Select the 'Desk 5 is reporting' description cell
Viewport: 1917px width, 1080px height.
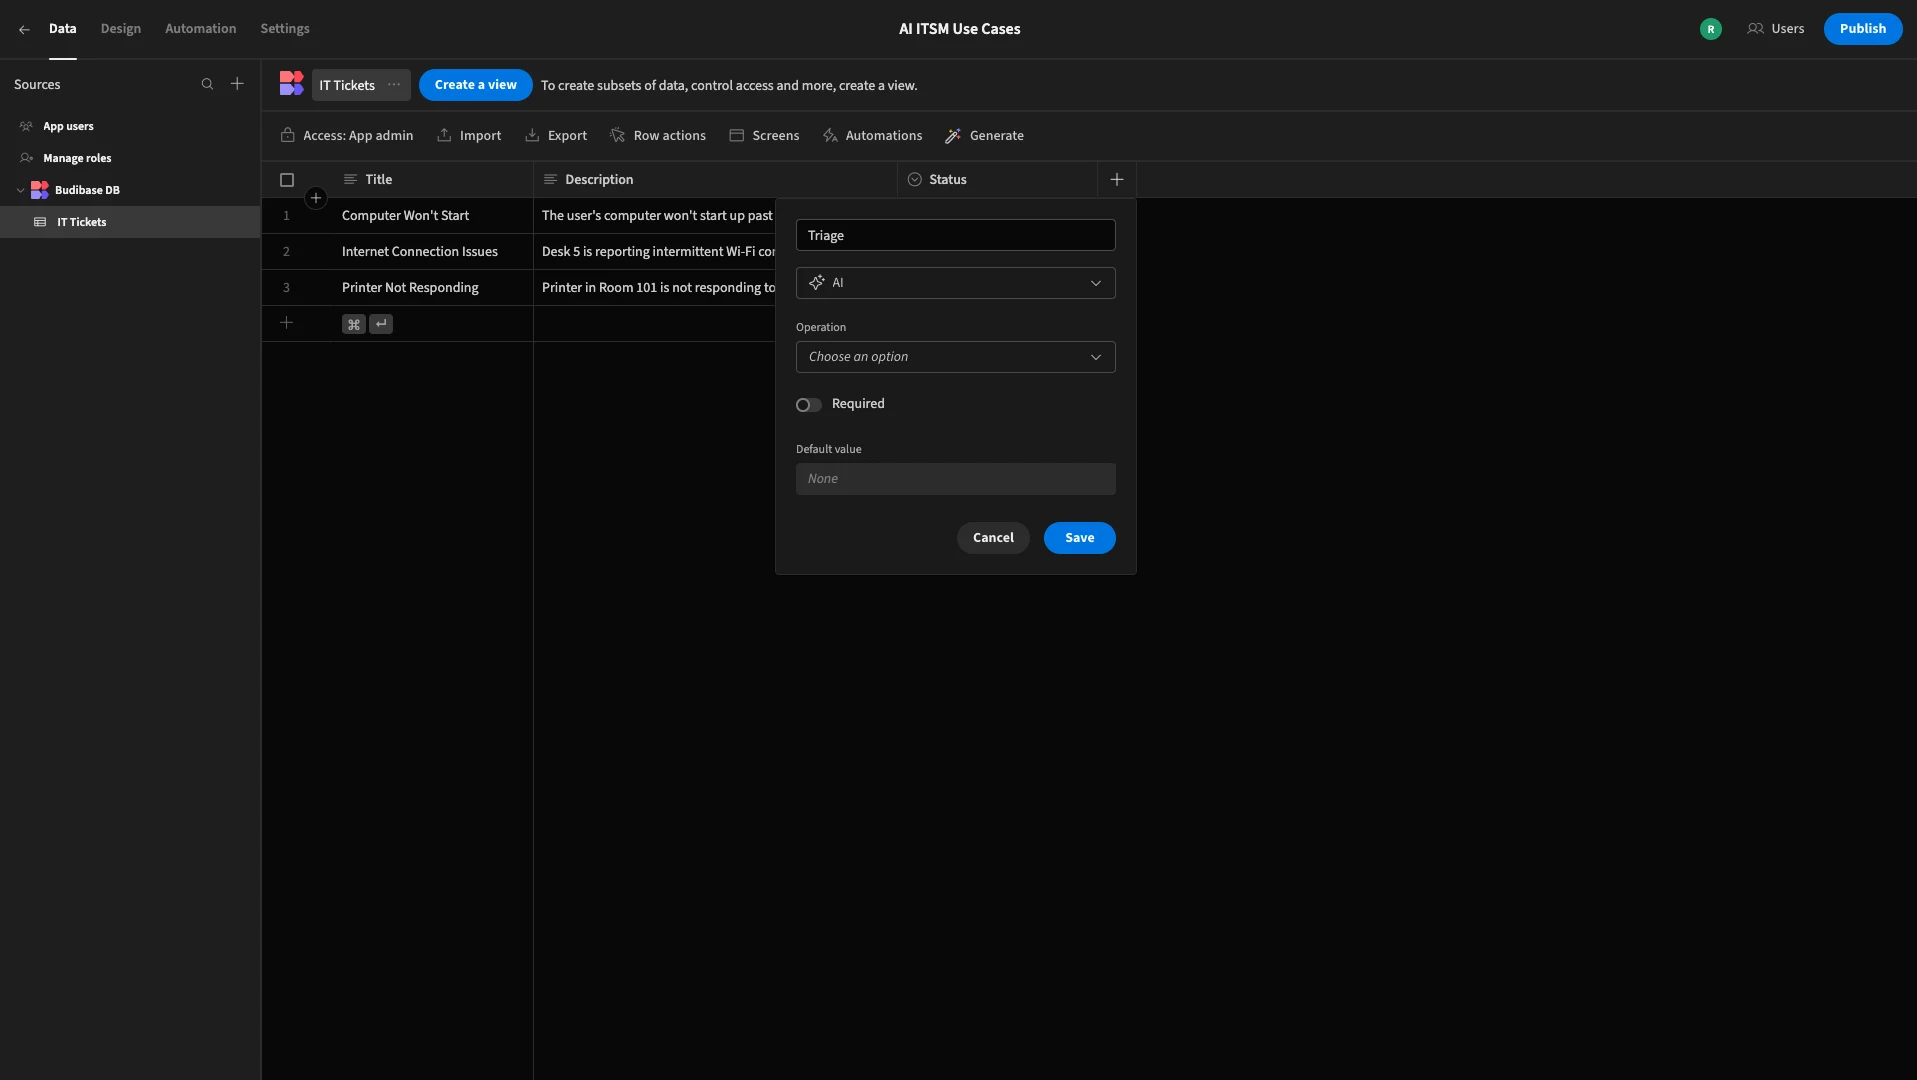pos(655,252)
